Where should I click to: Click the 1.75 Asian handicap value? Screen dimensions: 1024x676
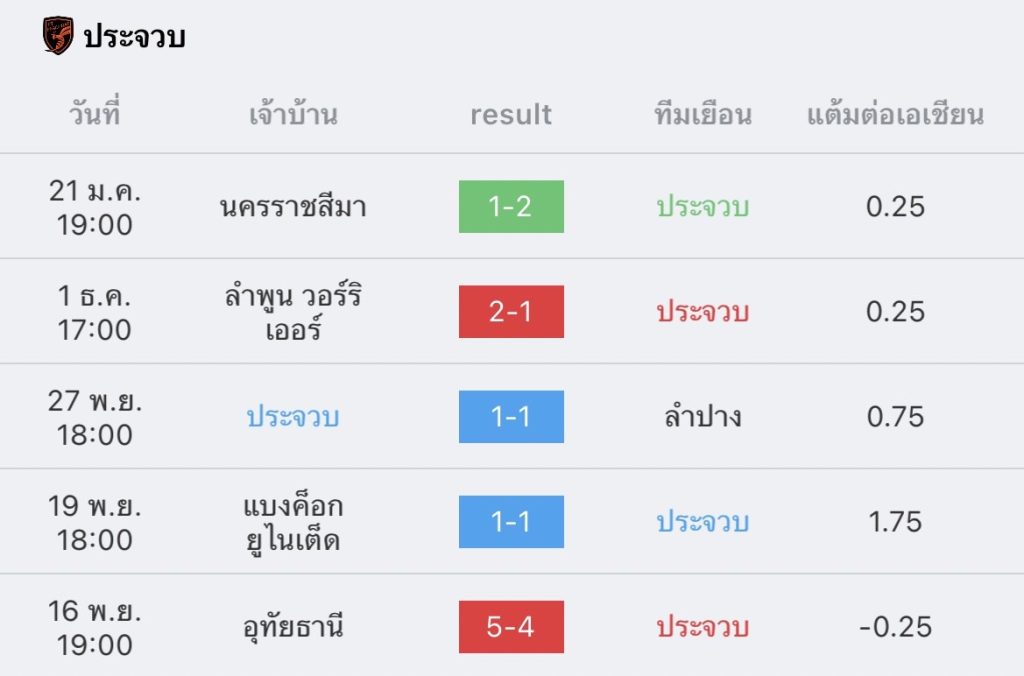(895, 522)
